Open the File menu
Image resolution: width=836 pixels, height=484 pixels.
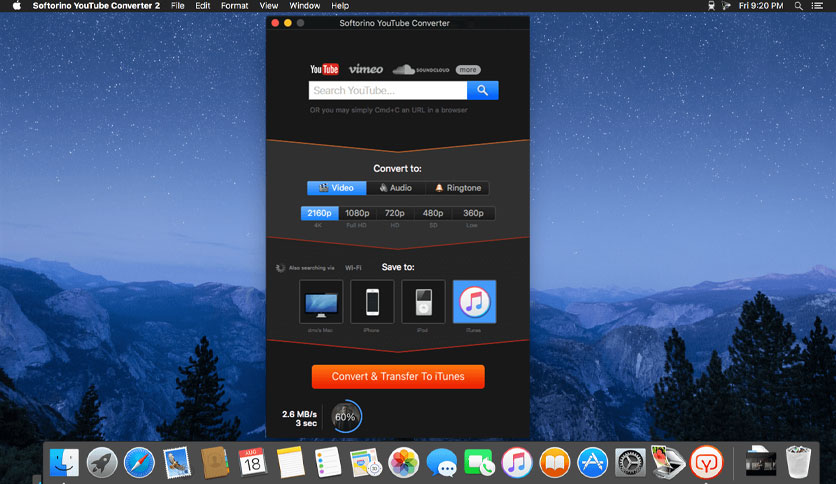(178, 6)
